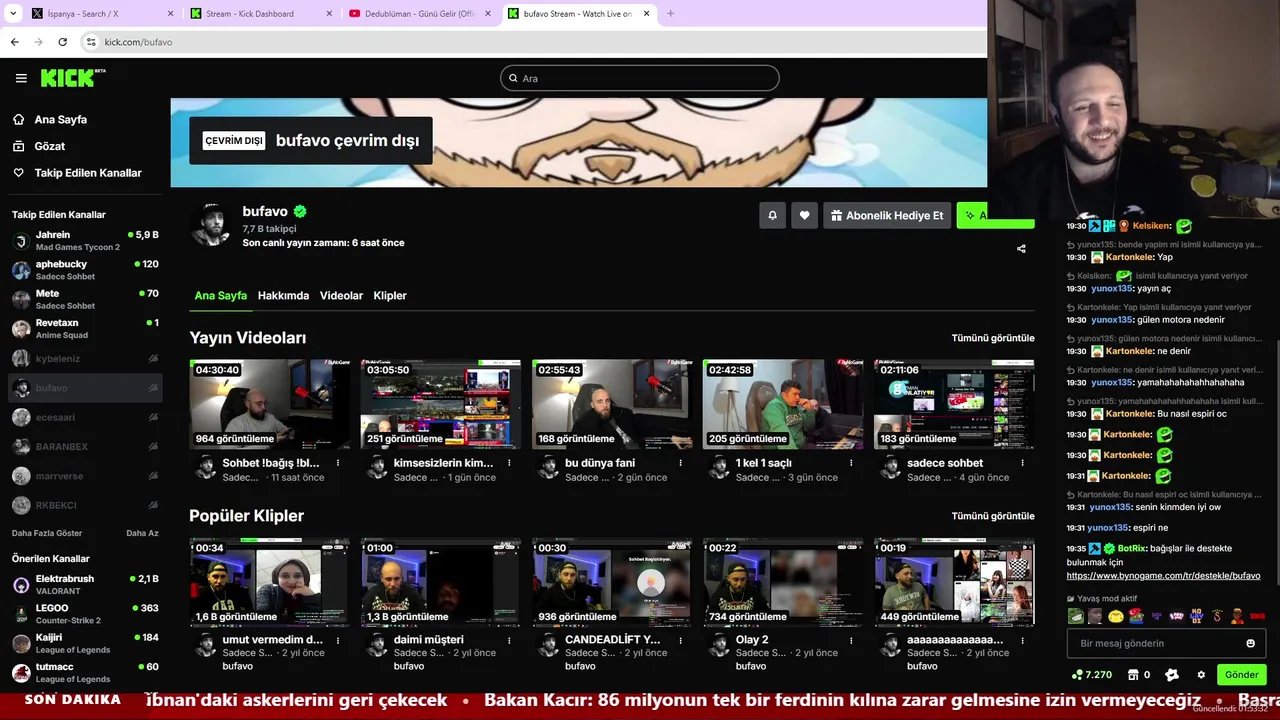1280x720 pixels.
Task: Click Abonelik Hediye Et button
Action: click(x=887, y=215)
